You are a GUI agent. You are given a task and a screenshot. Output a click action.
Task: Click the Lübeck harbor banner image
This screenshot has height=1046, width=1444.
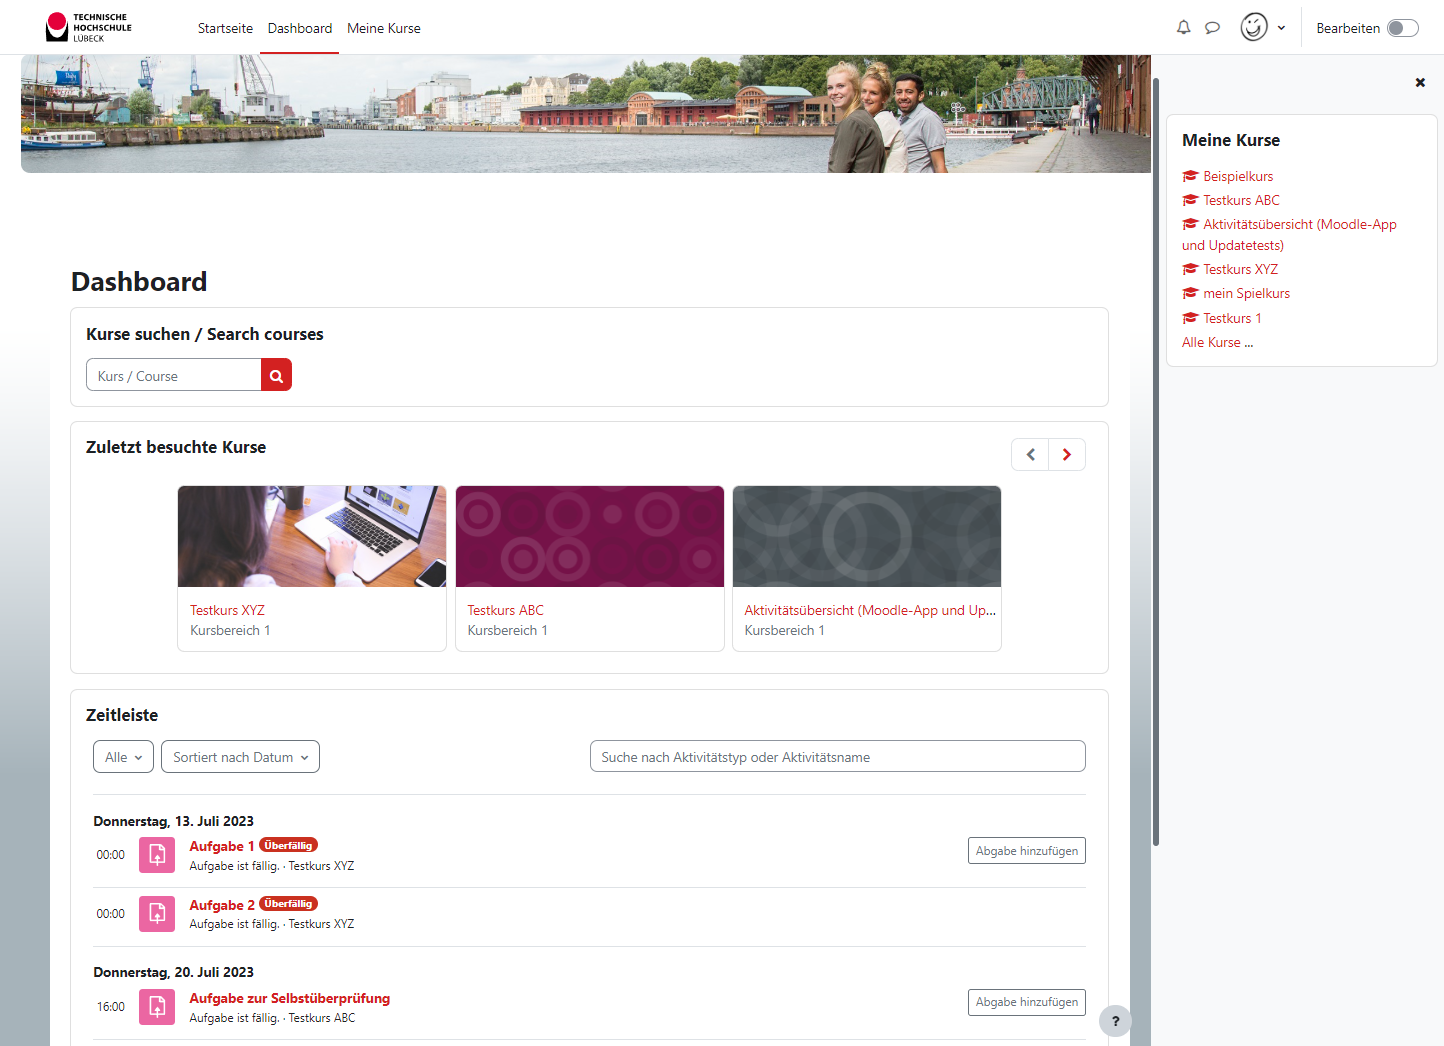click(586, 114)
